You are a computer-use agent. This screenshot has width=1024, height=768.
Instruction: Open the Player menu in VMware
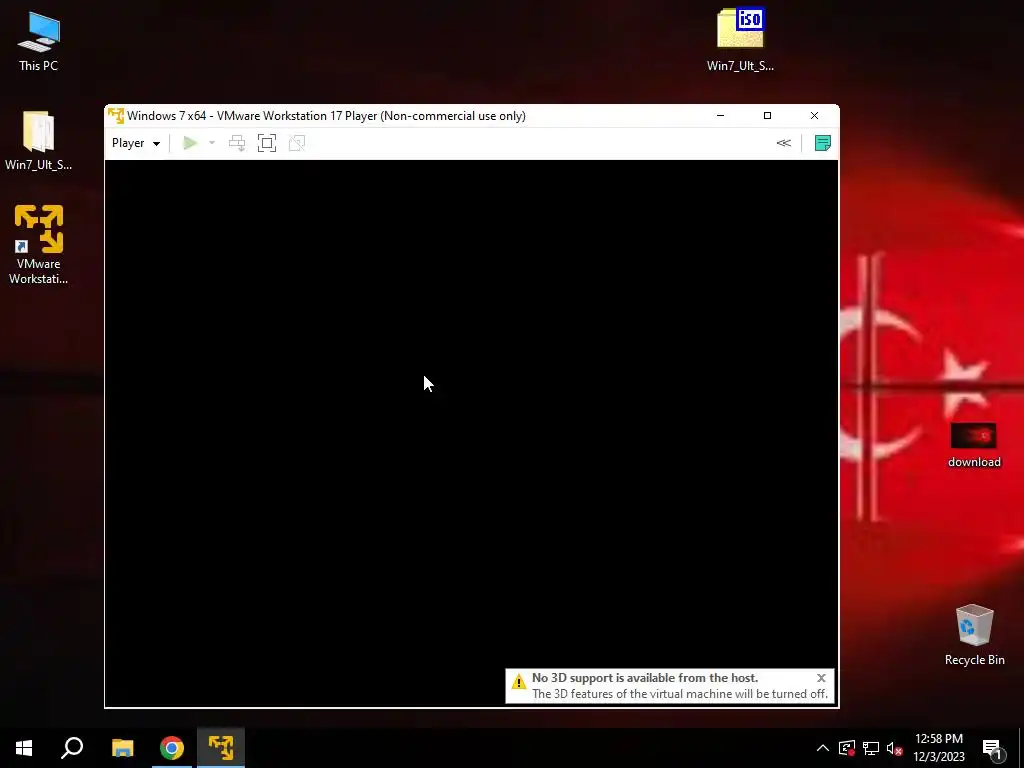point(136,143)
